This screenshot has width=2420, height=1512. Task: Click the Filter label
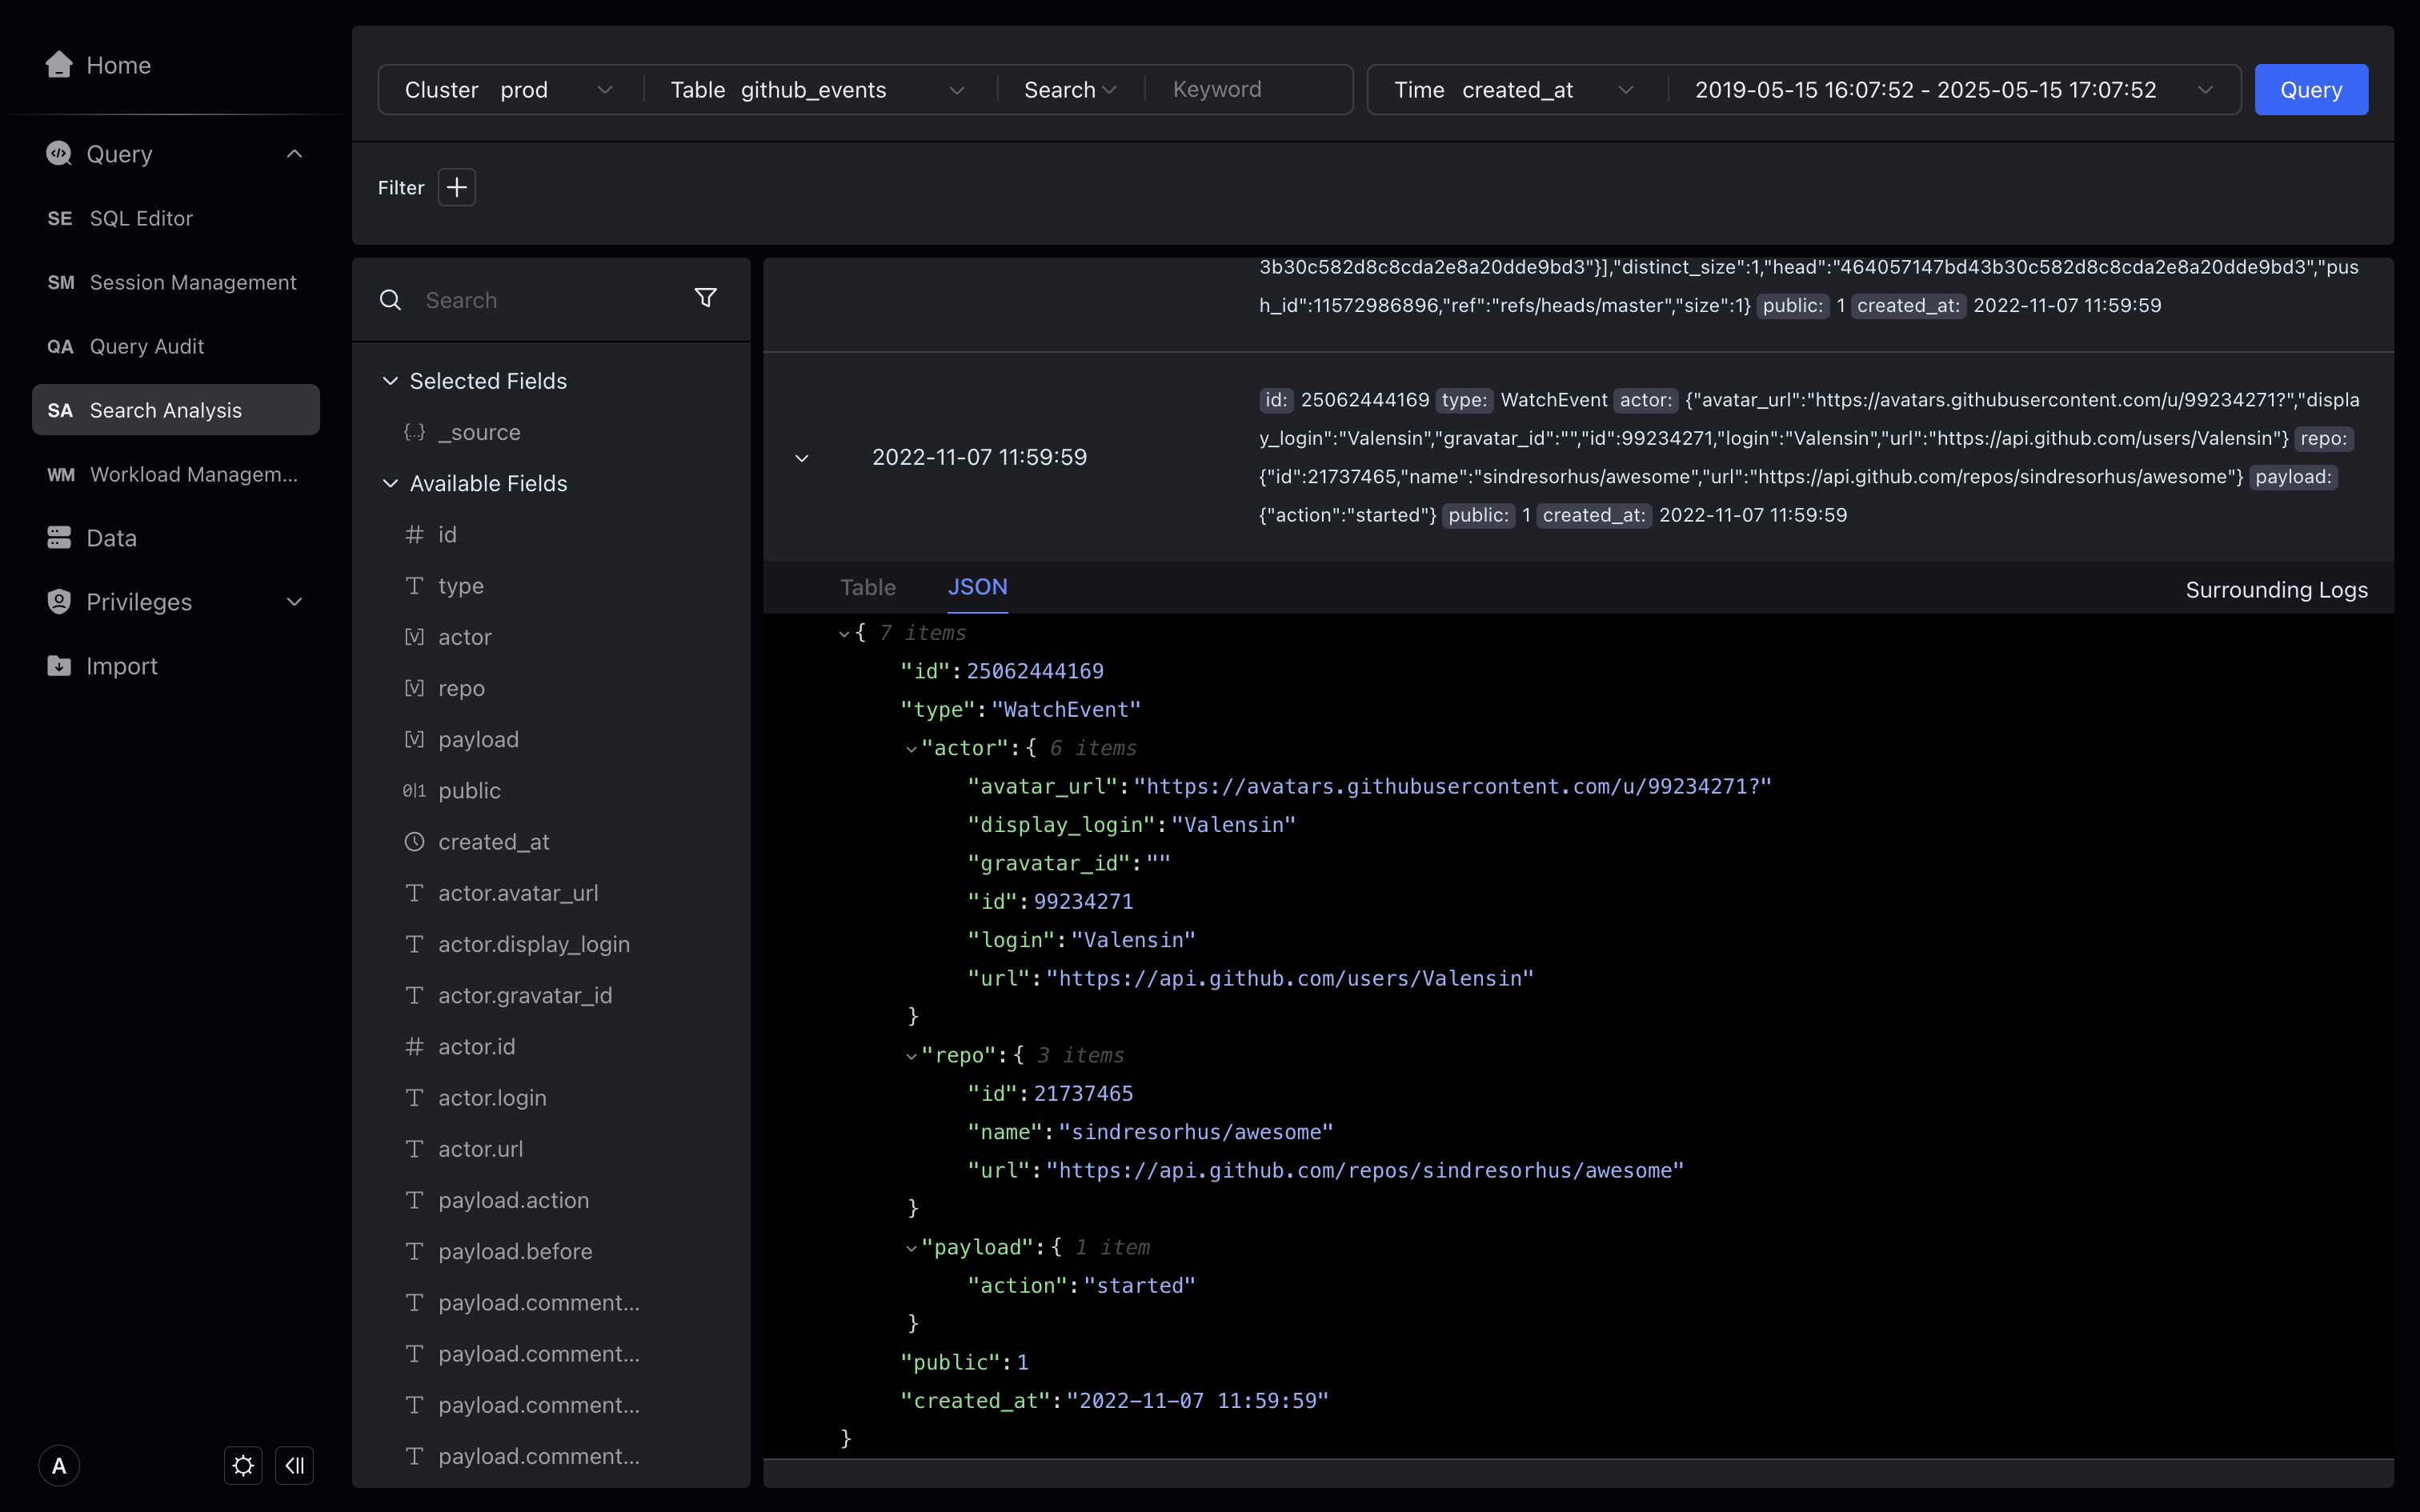tap(401, 187)
